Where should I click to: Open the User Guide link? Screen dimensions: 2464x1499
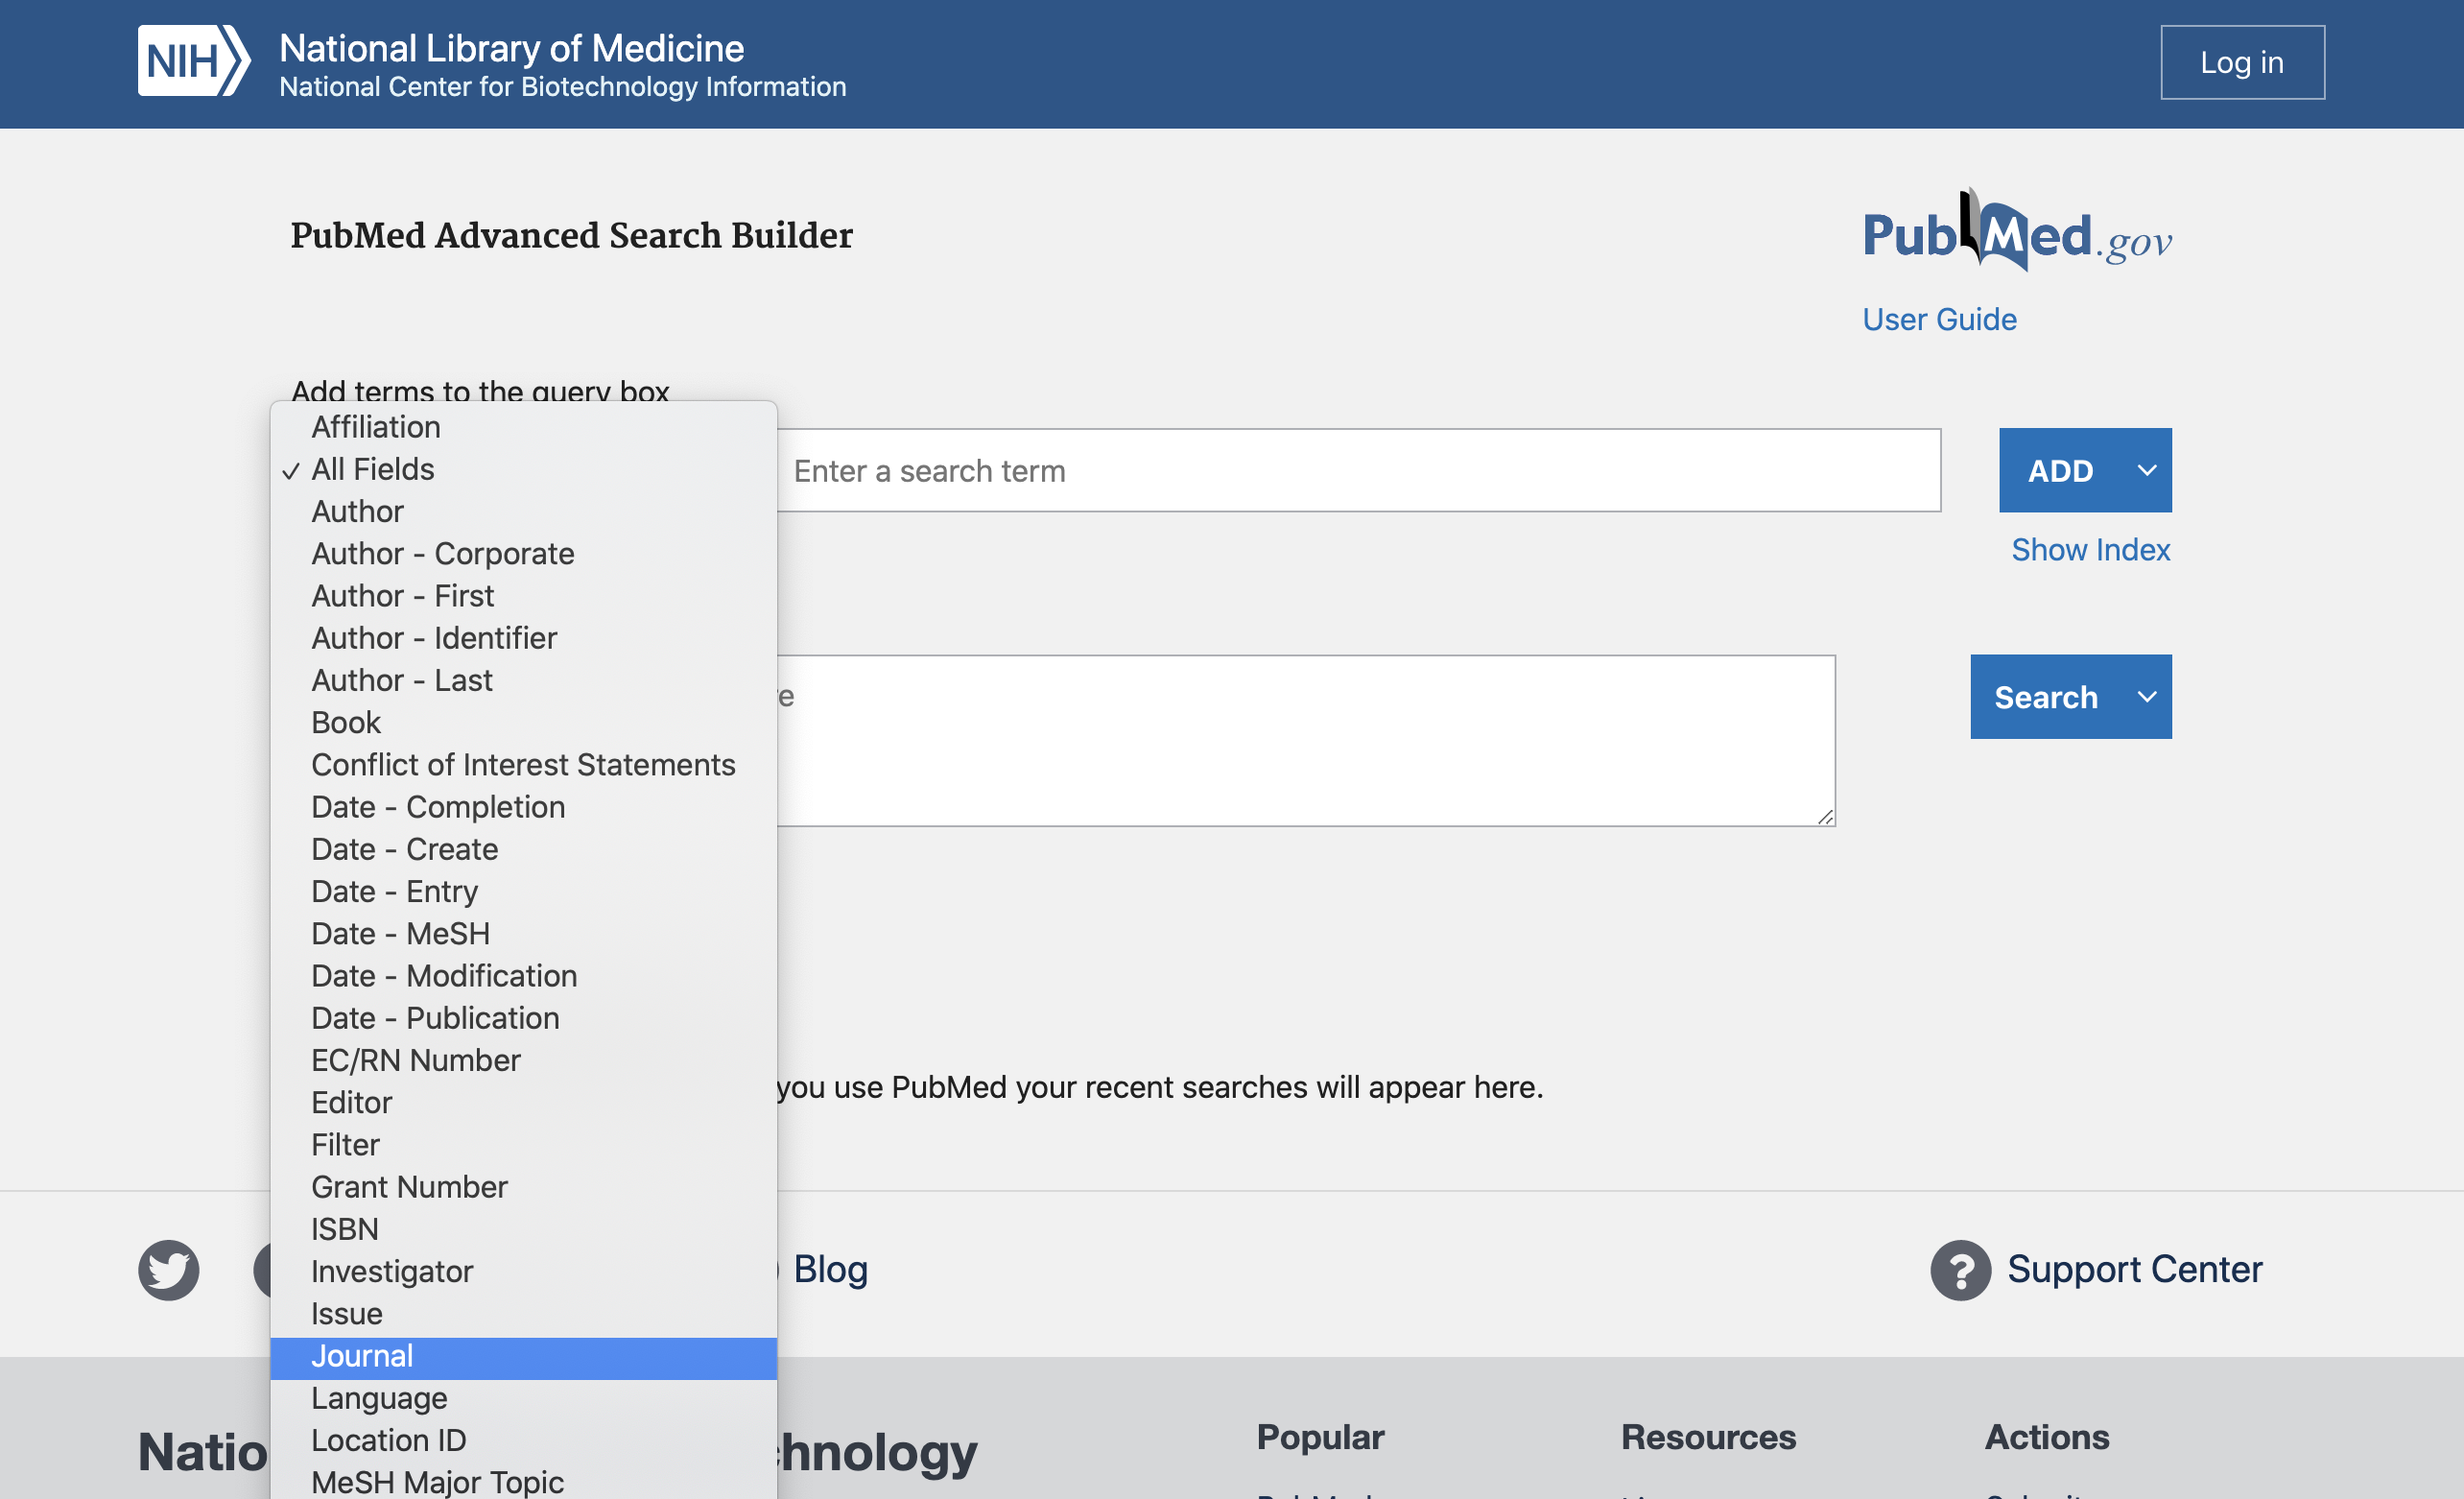pos(1938,319)
